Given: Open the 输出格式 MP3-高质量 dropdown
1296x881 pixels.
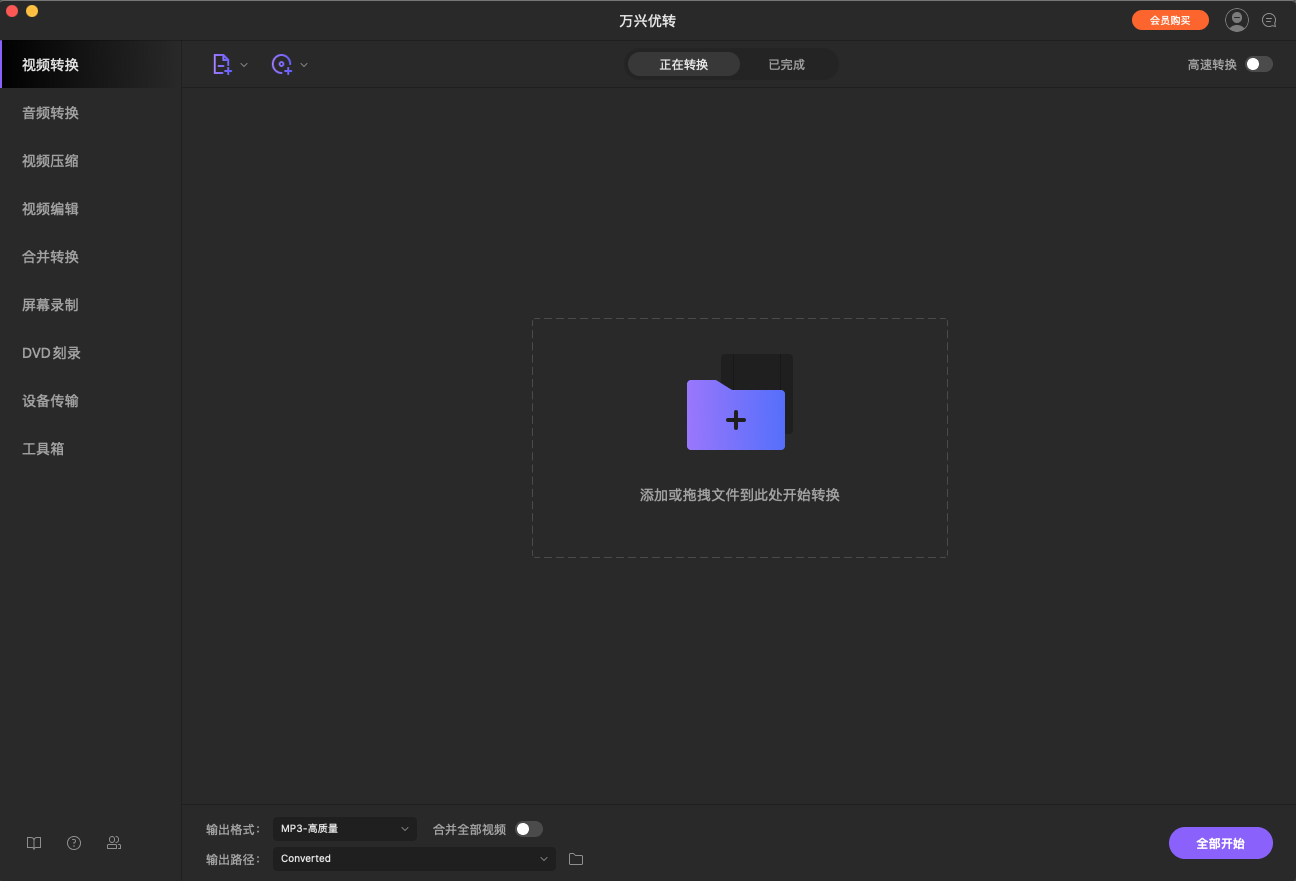Looking at the screenshot, I should coord(344,829).
